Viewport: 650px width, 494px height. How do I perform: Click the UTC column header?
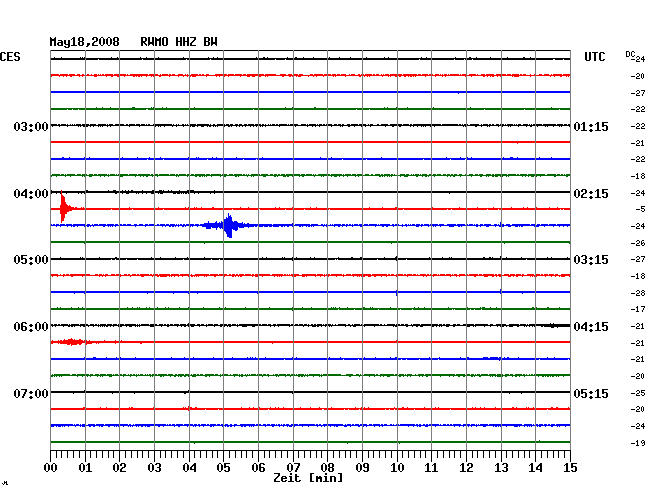[594, 57]
